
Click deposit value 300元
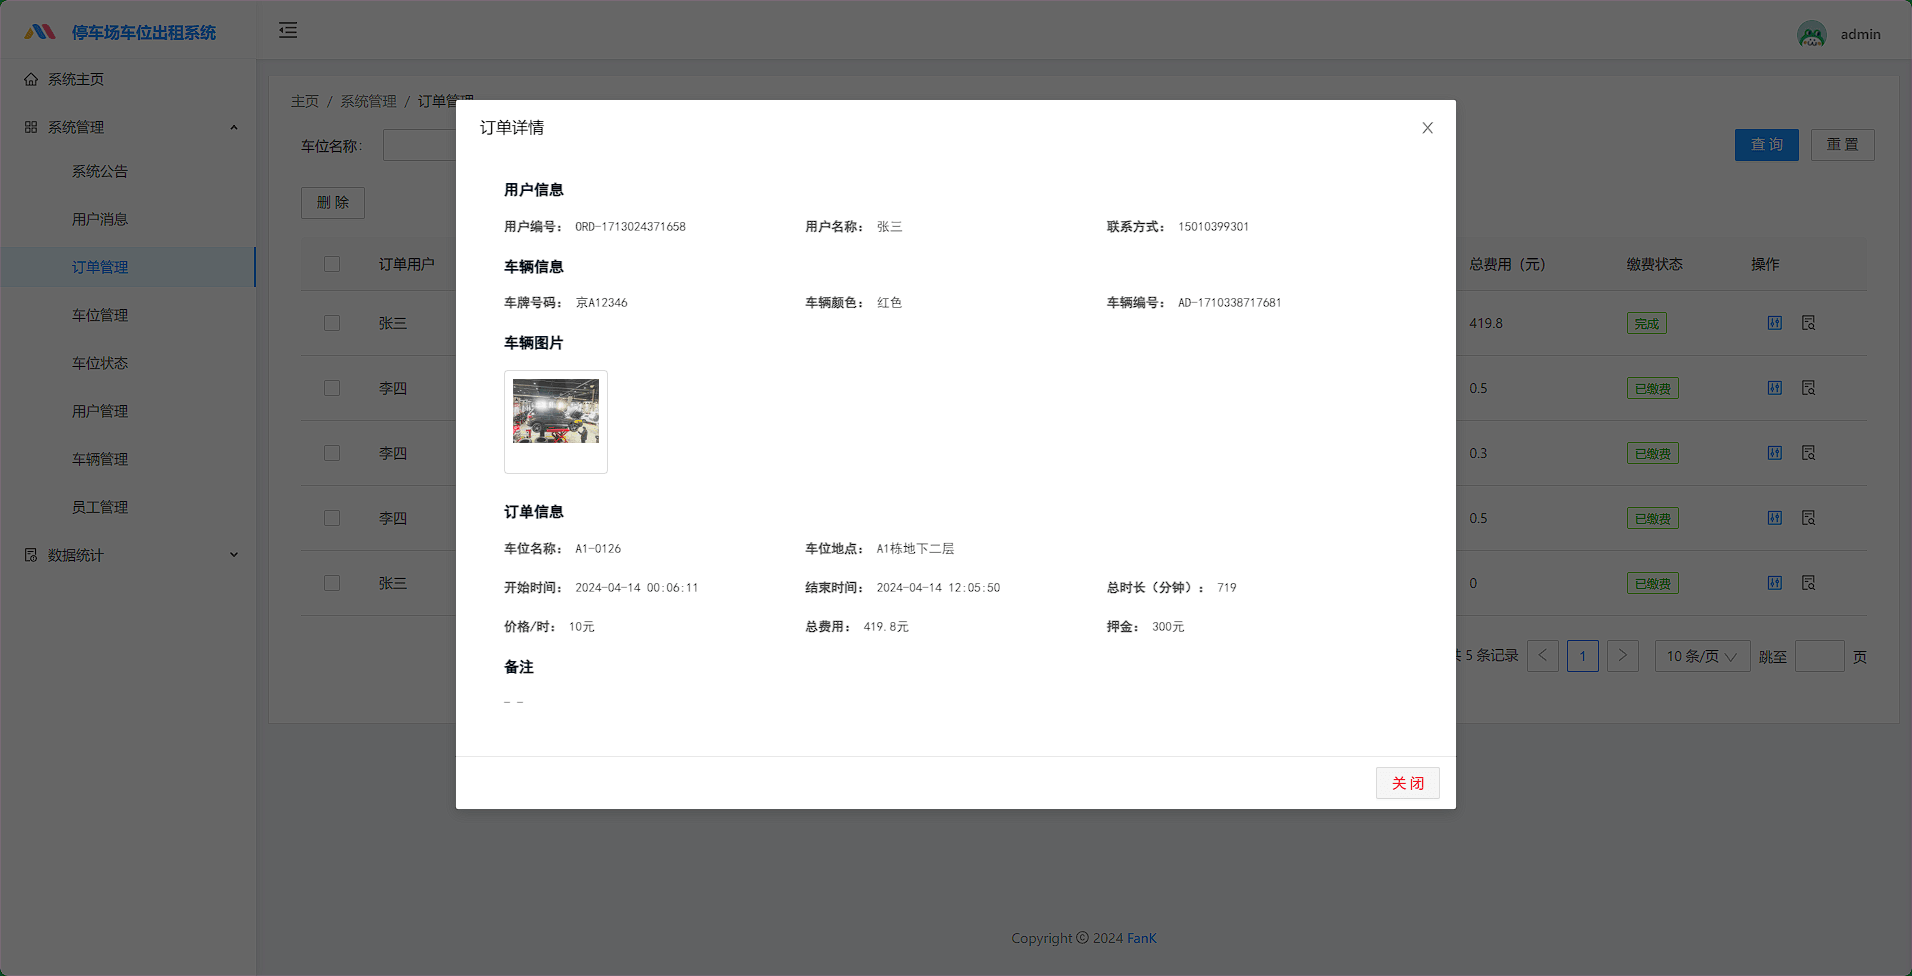(1168, 627)
